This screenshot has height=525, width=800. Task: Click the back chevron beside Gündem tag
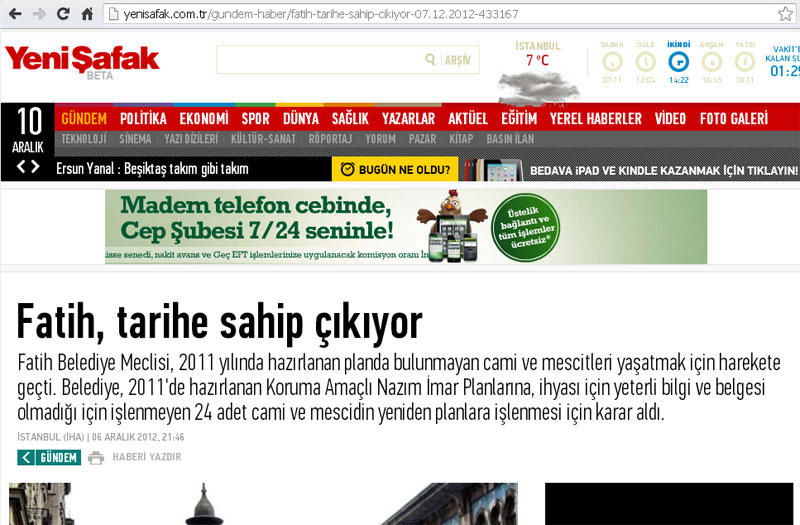[x=26, y=458]
